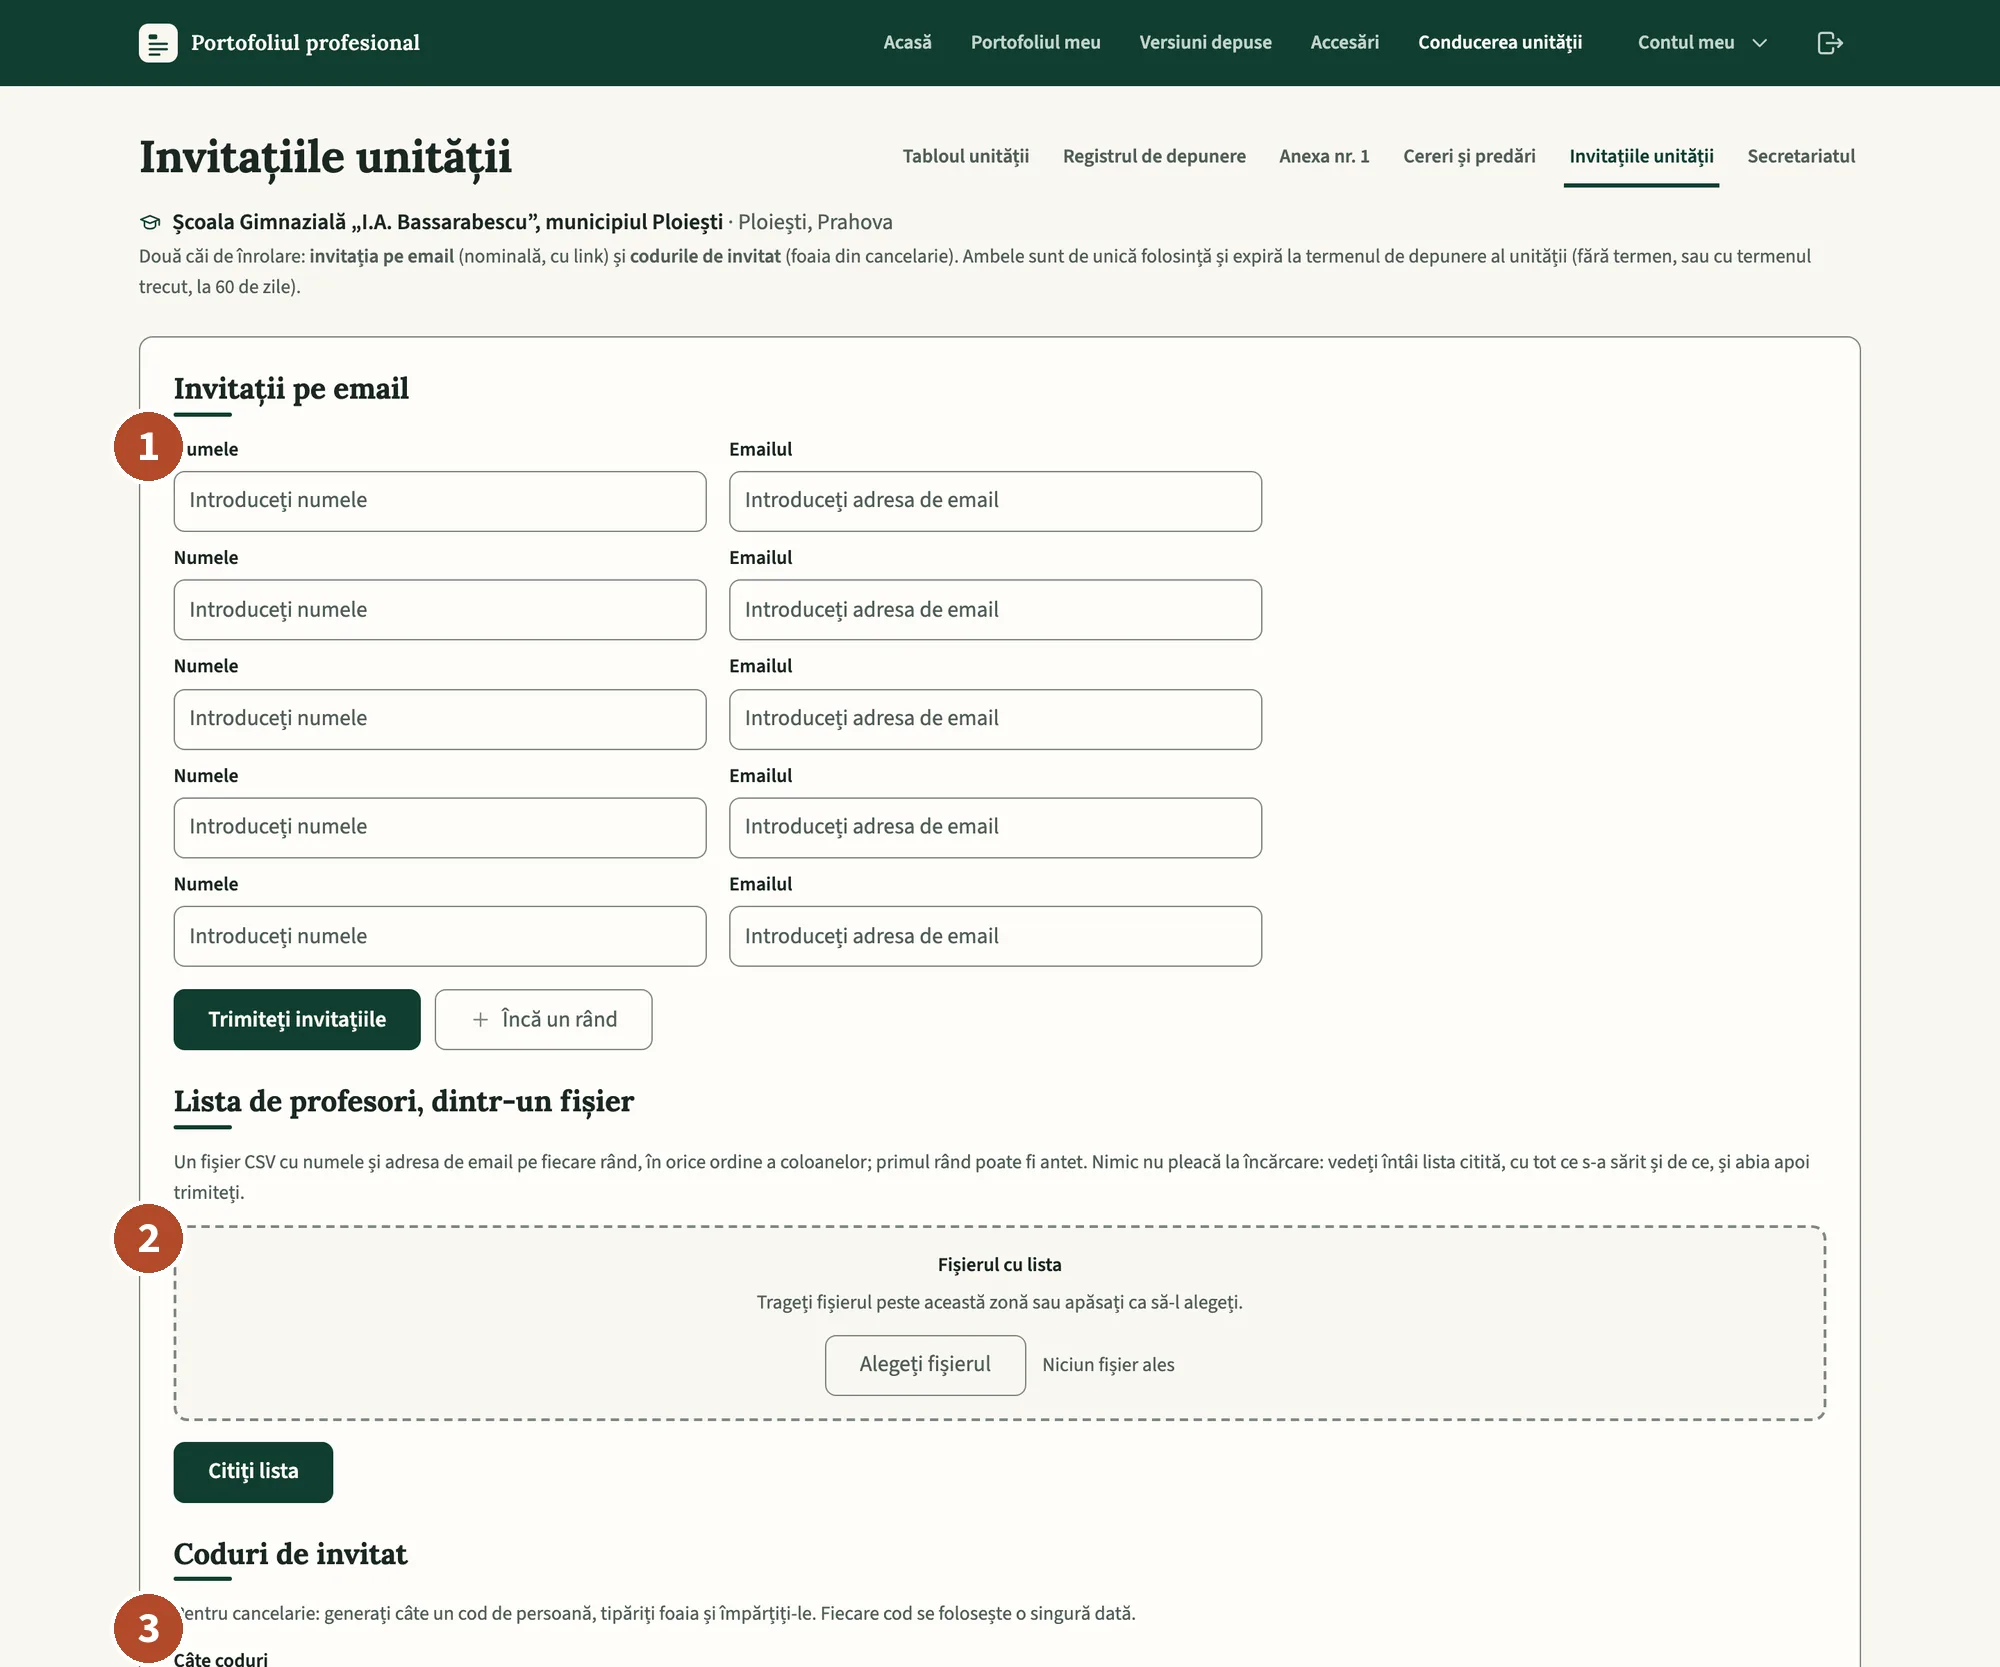2000x1667 pixels.
Task: Click the Trimiteți invitațiile button
Action: click(297, 1019)
